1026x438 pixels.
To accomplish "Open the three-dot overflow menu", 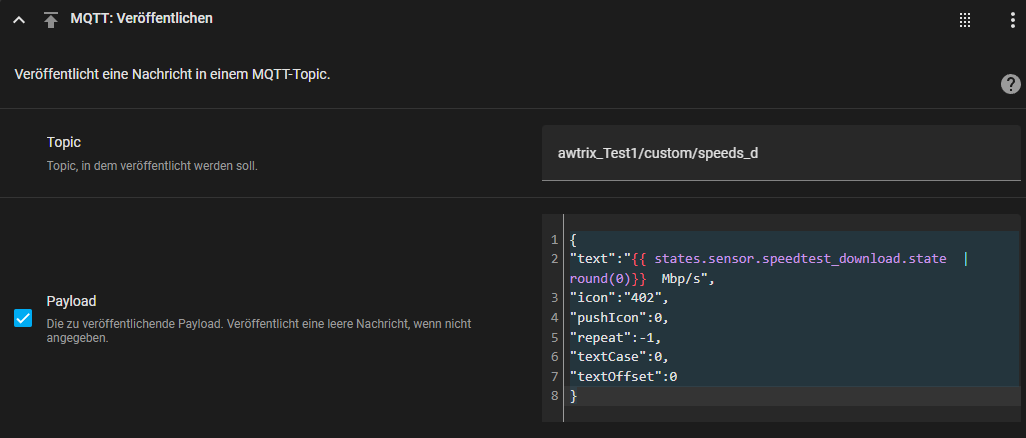I will pyautogui.click(x=1012, y=20).
